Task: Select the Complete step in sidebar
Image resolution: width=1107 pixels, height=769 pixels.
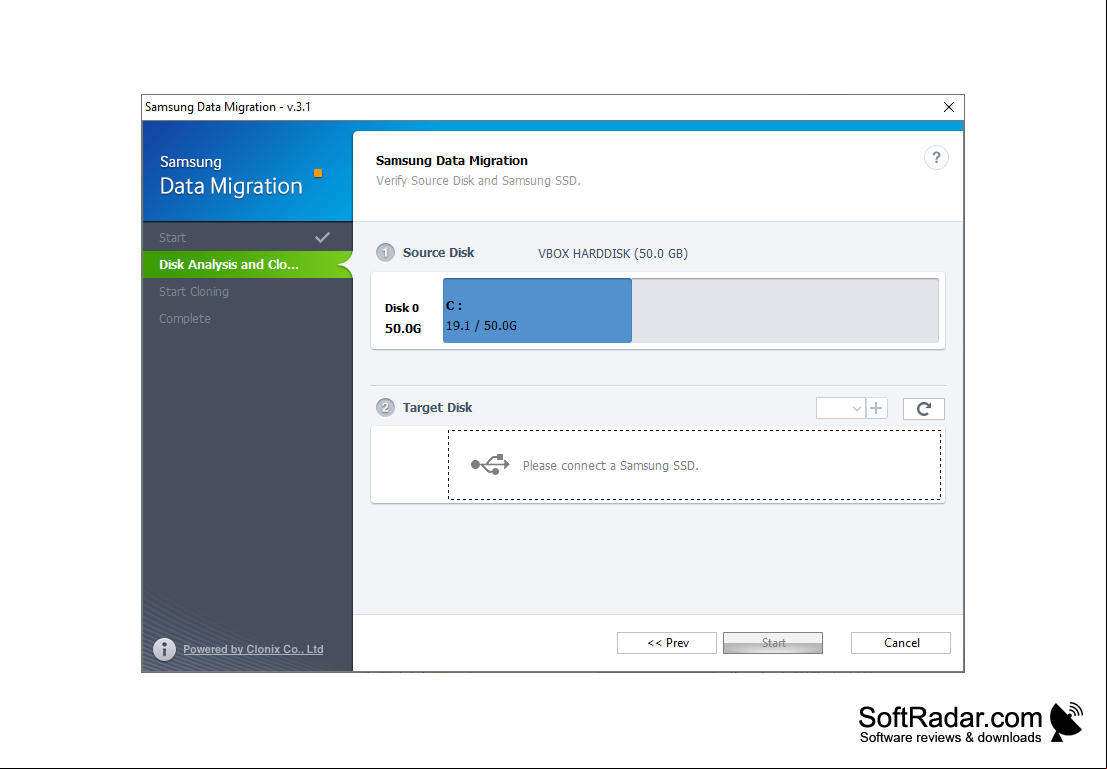Action: coord(247,318)
